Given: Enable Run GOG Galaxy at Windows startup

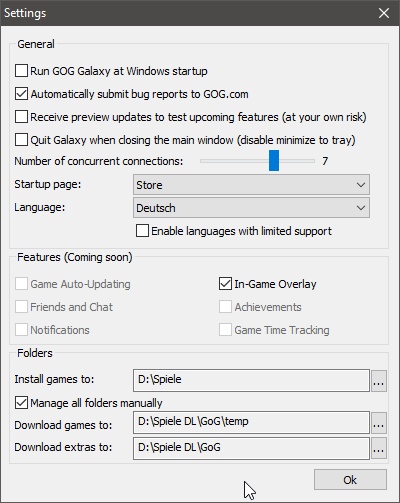Looking at the screenshot, I should pyautogui.click(x=21, y=71).
